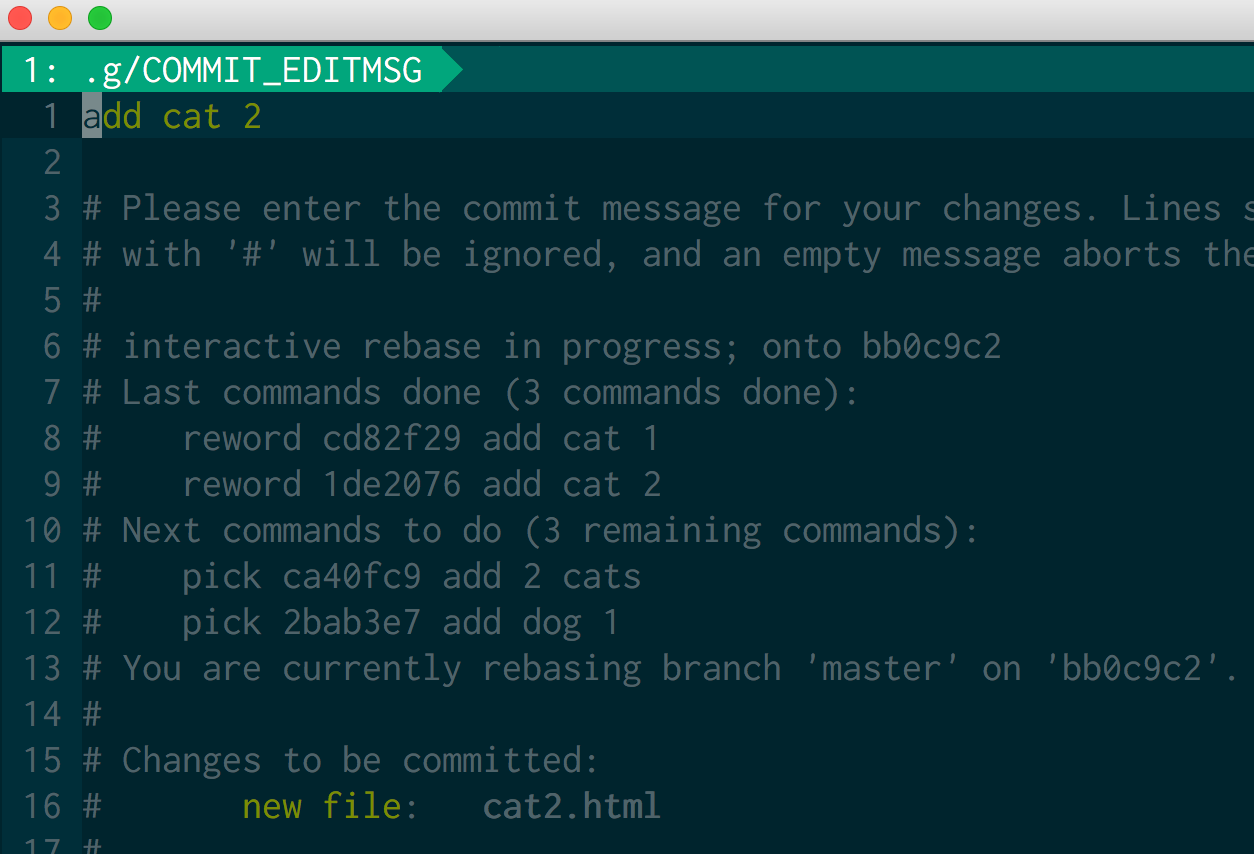Click the empty line 2 of the buffer
The width and height of the screenshot is (1254, 854).
coord(400,162)
